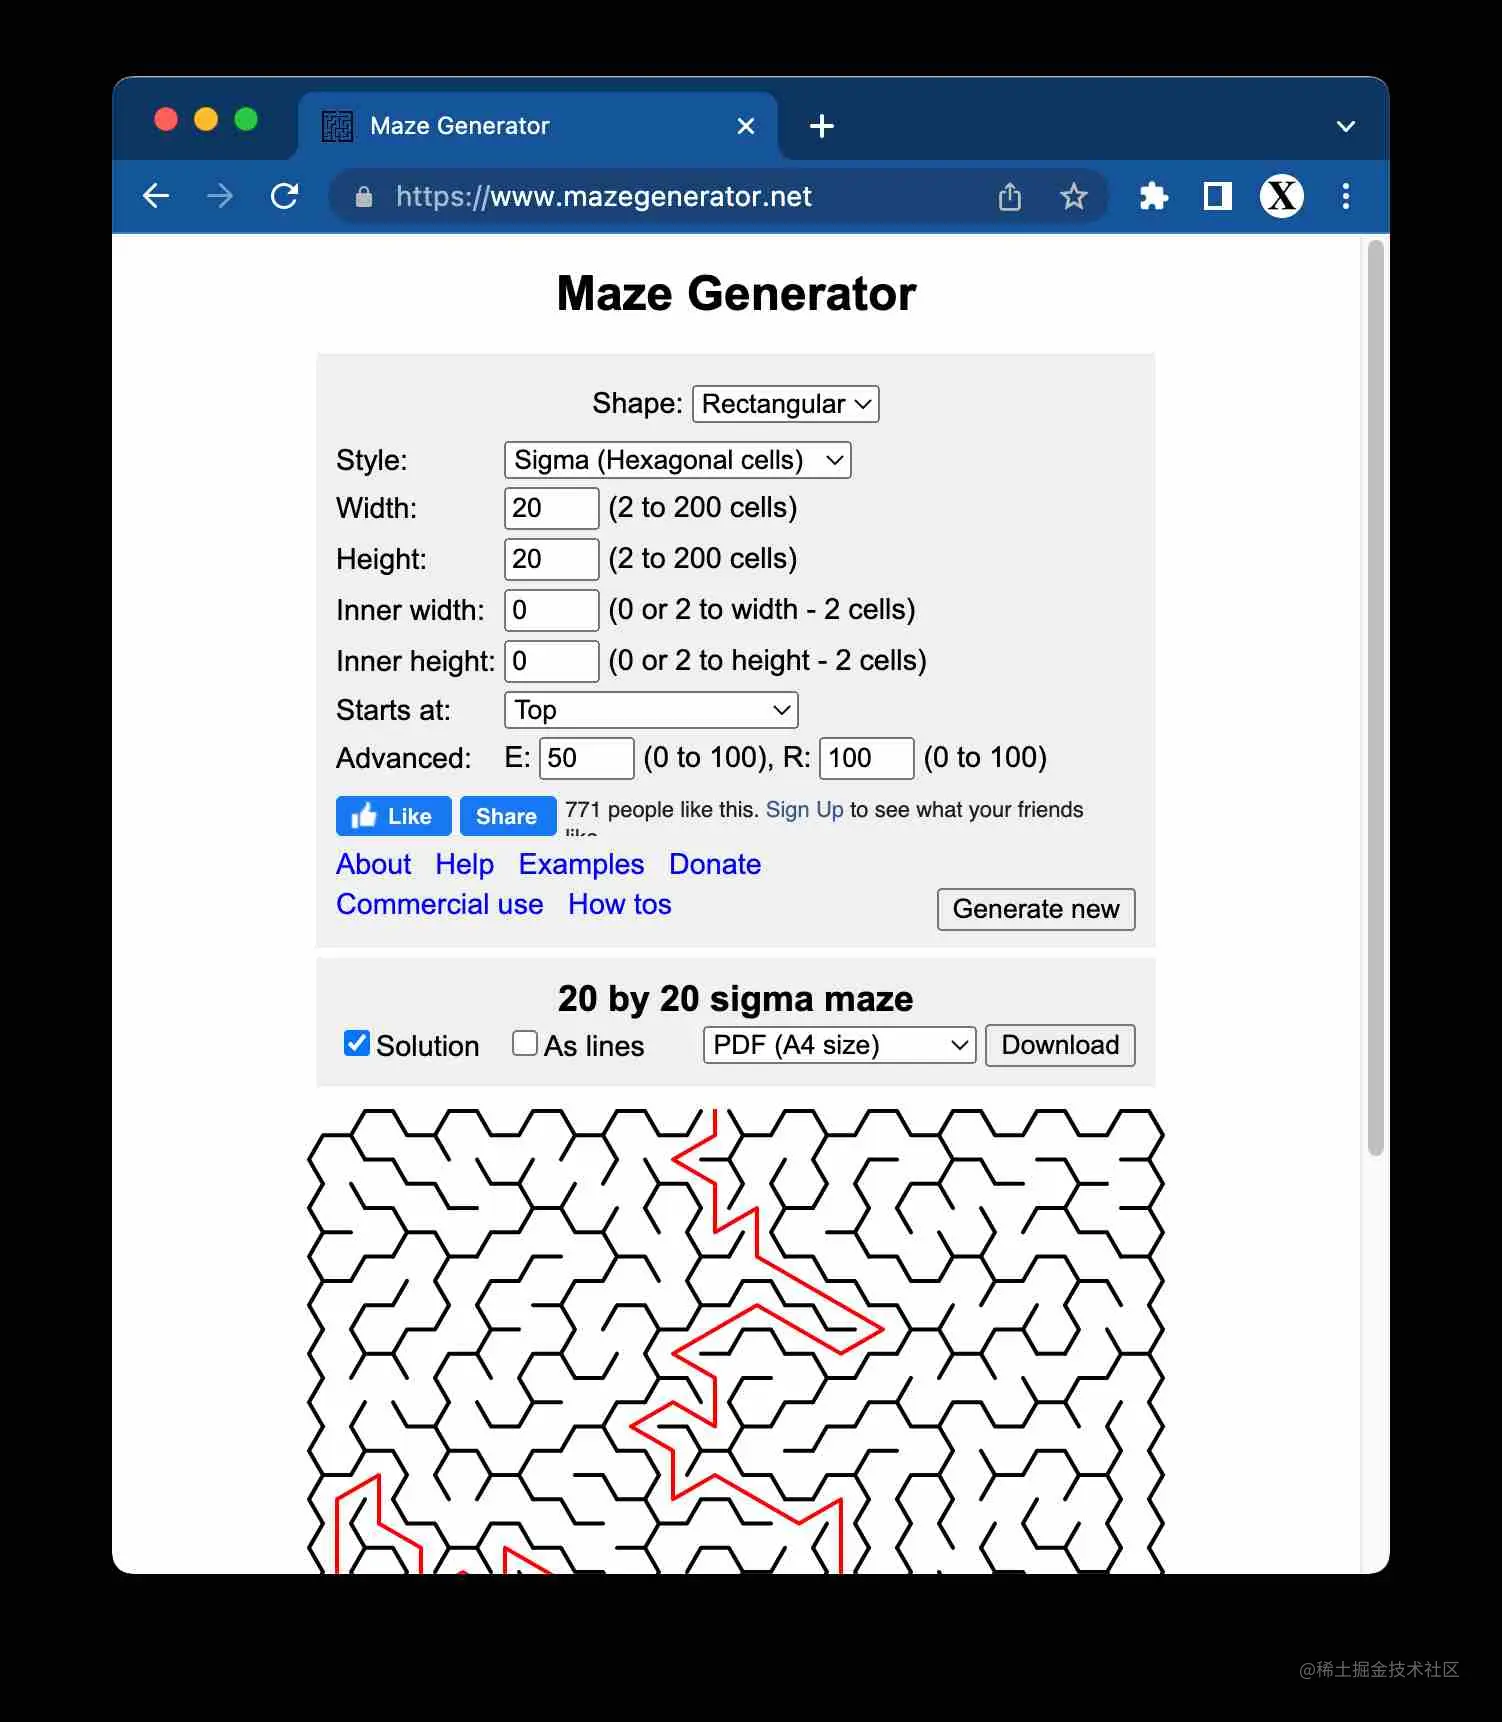Click the browser forward arrow
This screenshot has height=1722, width=1502.
click(220, 196)
